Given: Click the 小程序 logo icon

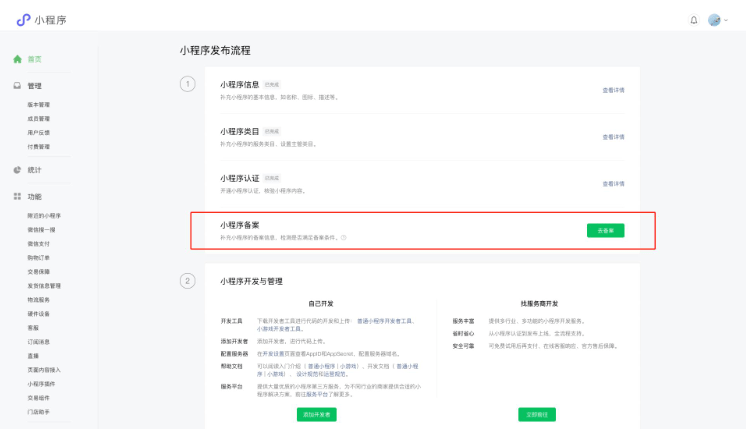Looking at the screenshot, I should click(x=23, y=20).
